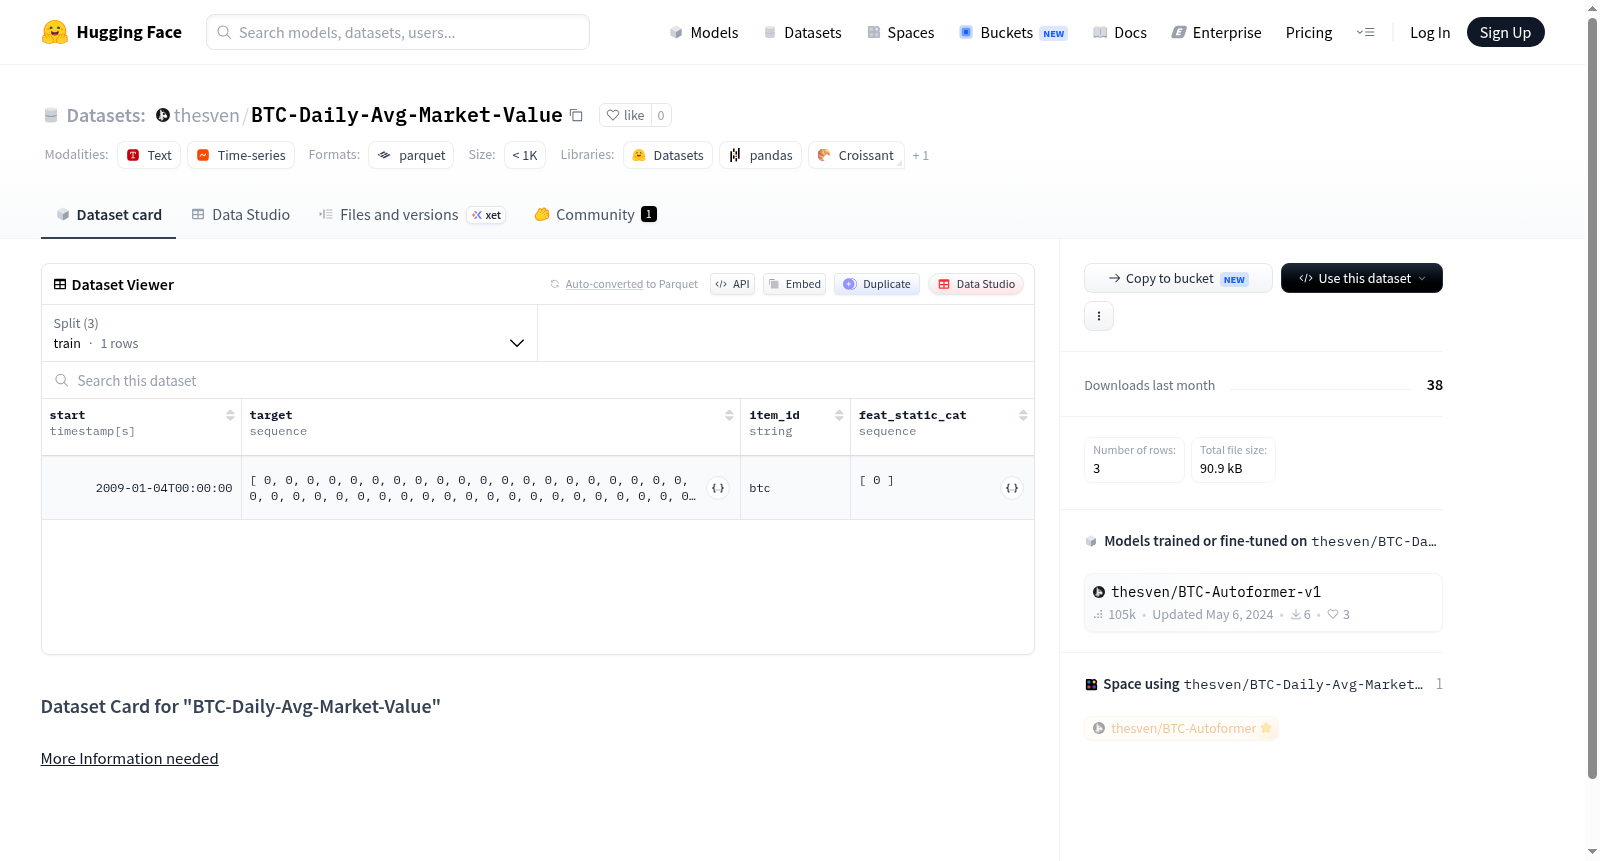Expand the target cell JSON braces icon
1600x861 pixels.
point(718,488)
